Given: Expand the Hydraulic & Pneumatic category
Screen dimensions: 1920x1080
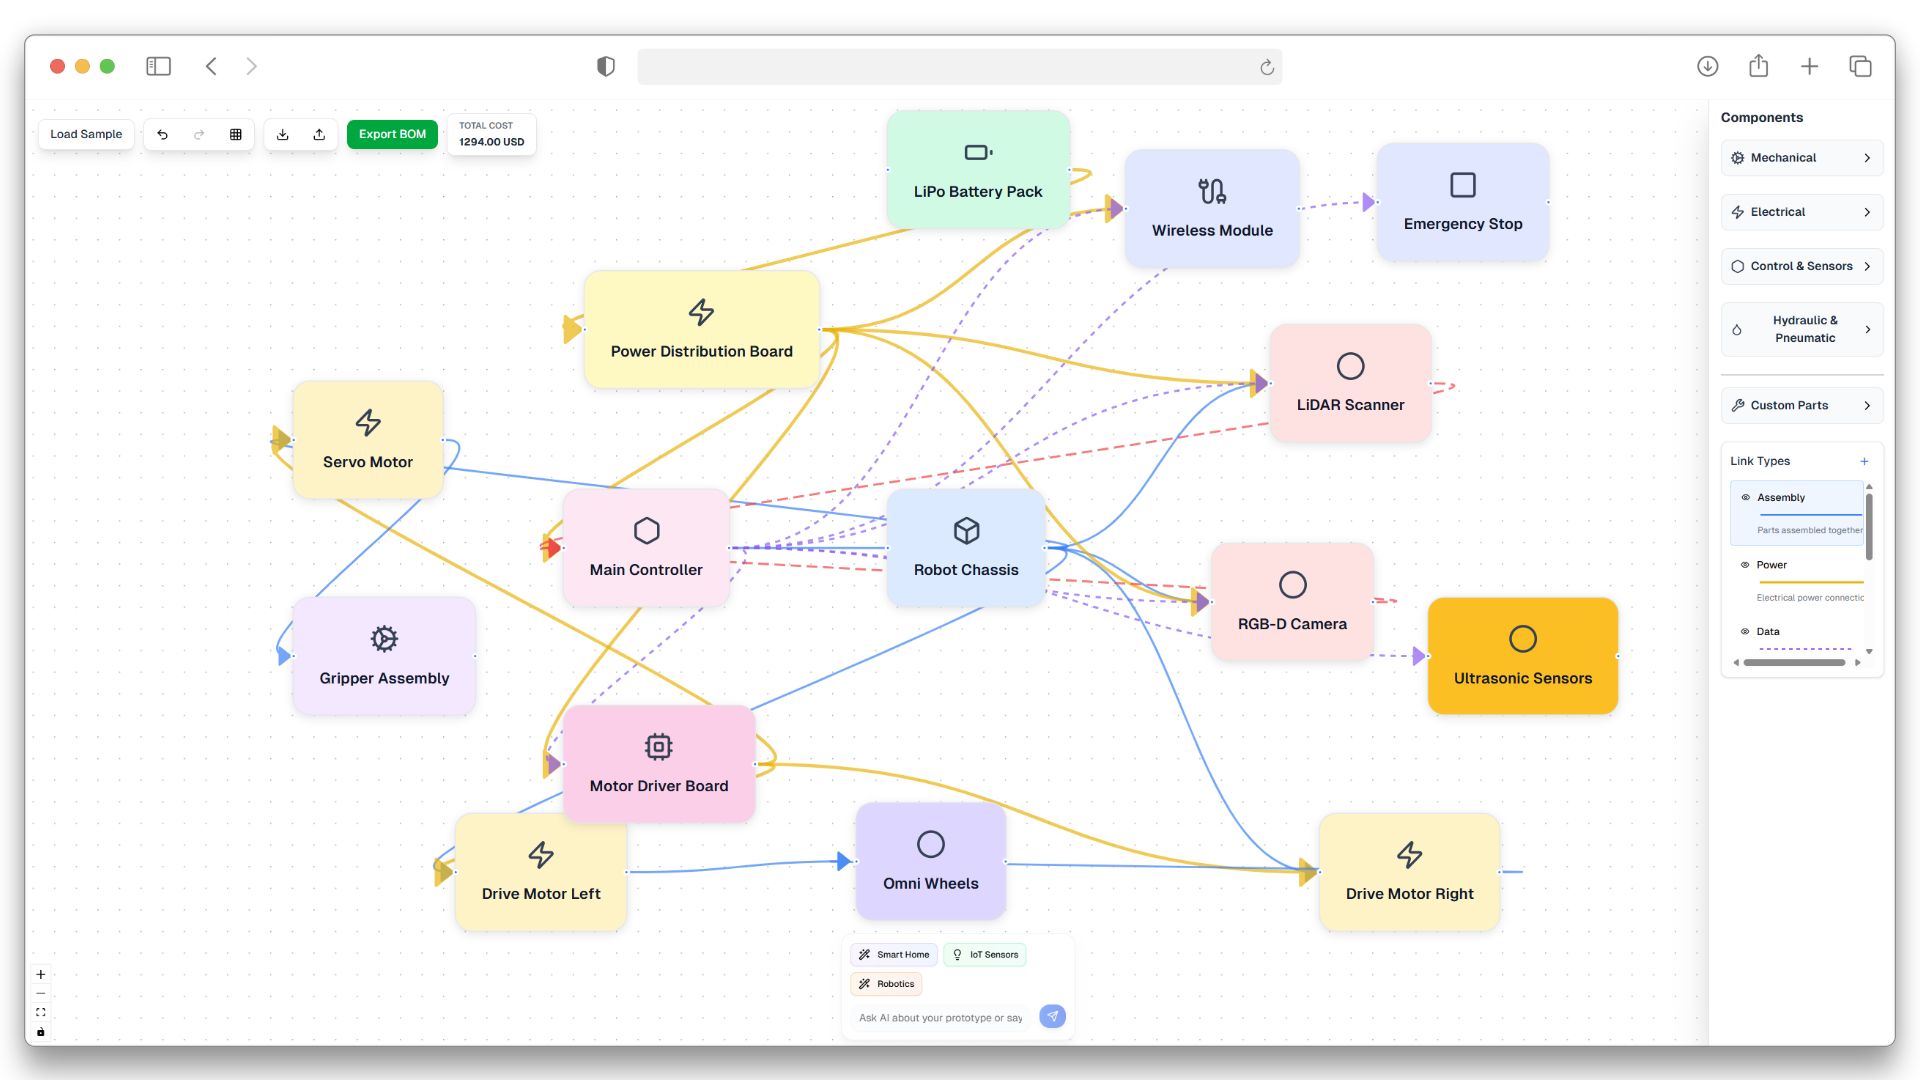Looking at the screenshot, I should (x=1802, y=329).
